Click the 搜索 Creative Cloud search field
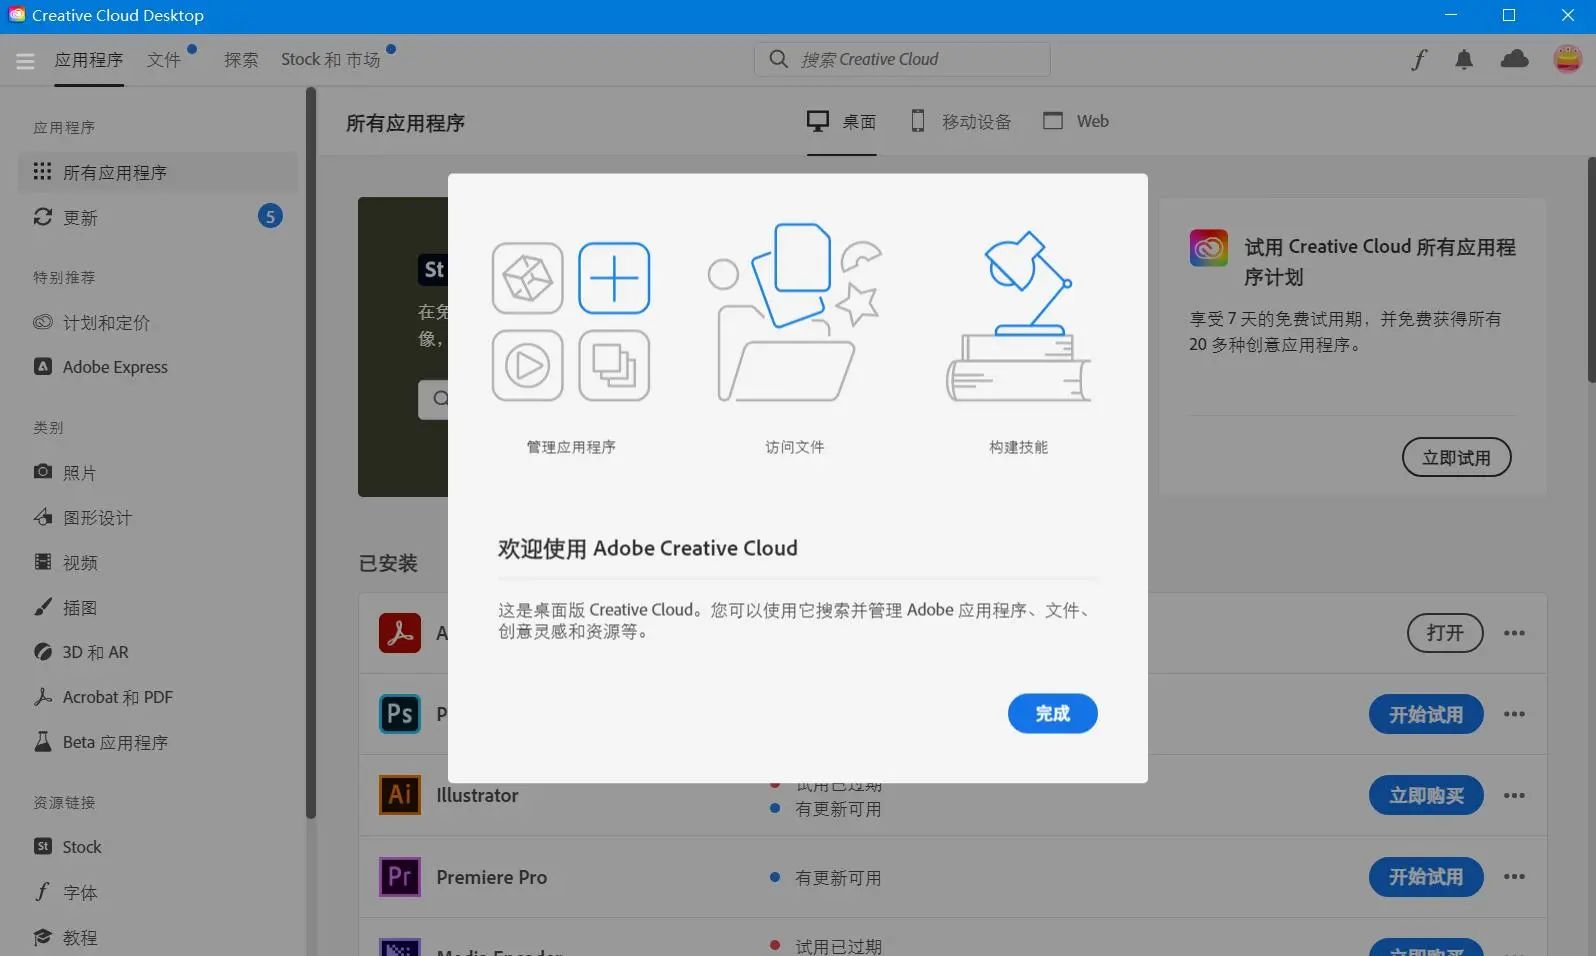The height and width of the screenshot is (956, 1596). (x=902, y=59)
